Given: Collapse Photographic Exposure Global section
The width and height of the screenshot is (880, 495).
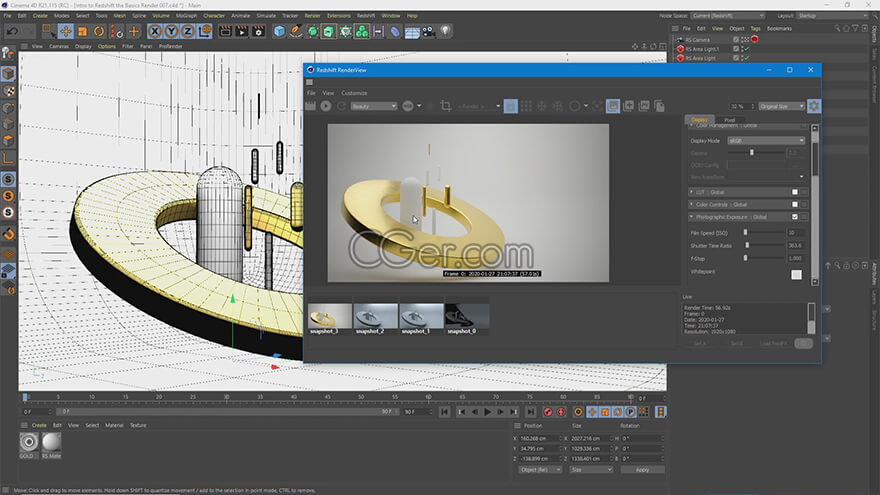Looking at the screenshot, I should tap(691, 217).
